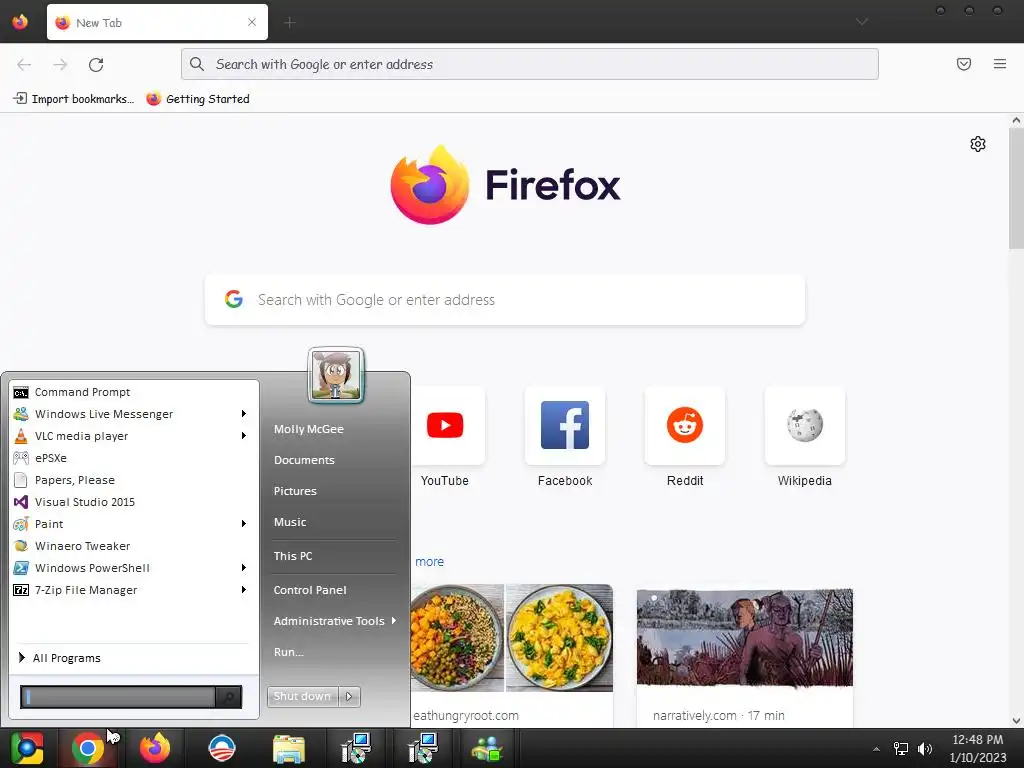Expand Administrative Tools submenu arrow
Viewport: 1024px width, 768px height.
coord(394,620)
